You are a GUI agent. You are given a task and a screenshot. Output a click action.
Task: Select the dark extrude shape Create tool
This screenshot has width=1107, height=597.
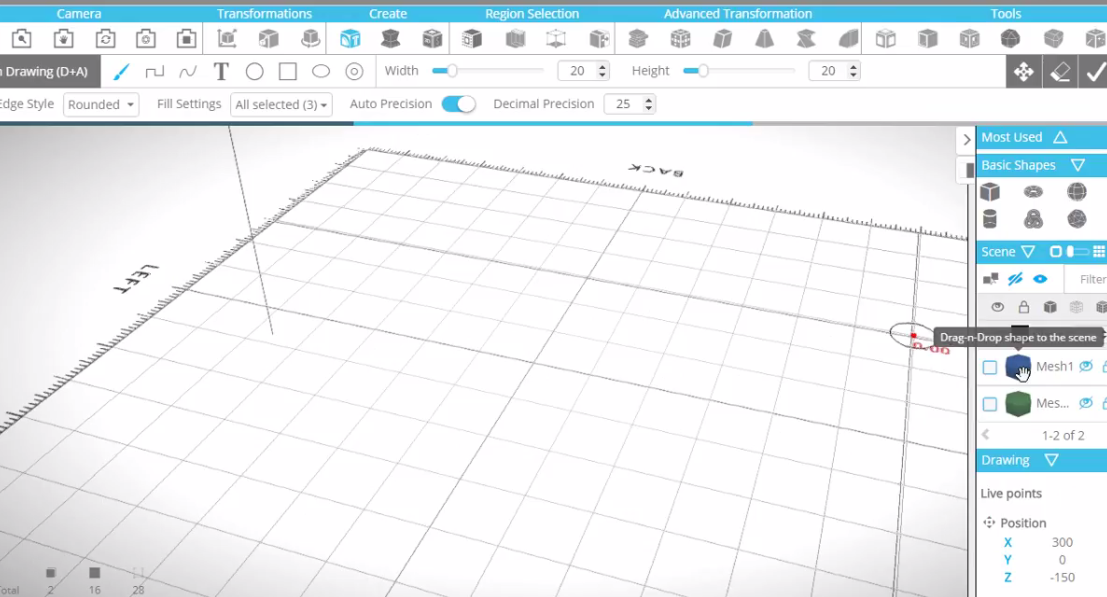[x=390, y=39]
